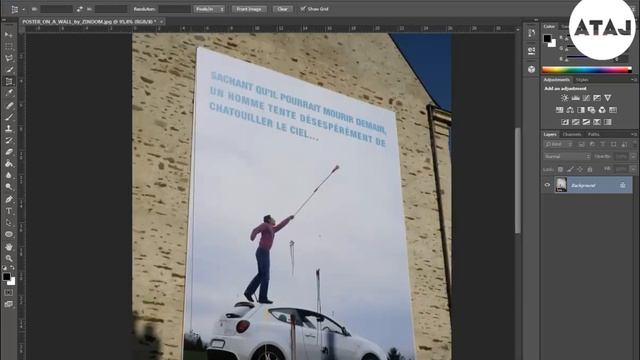The image size is (640, 360).
Task: Select the Healing Brush tool
Action: point(9,105)
